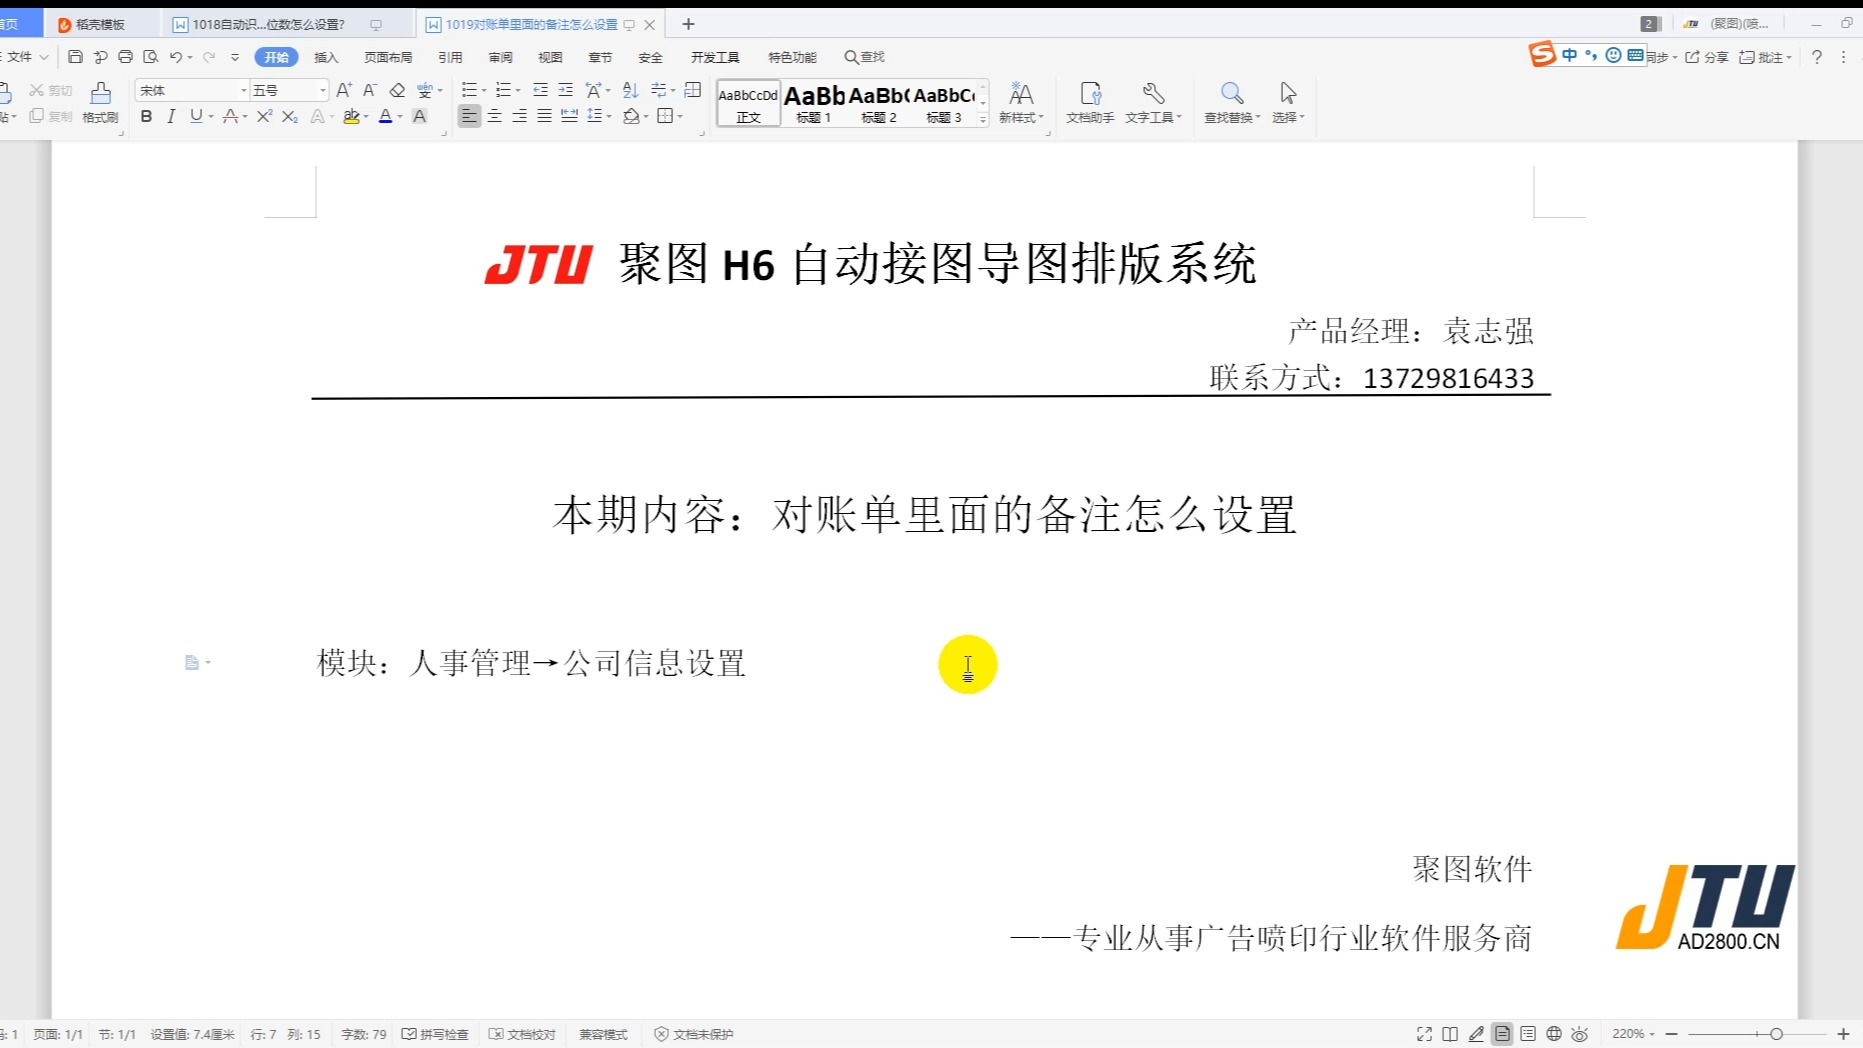Click document unprotected (文档未保护) status
This screenshot has width=1863, height=1048.
tap(694, 1034)
